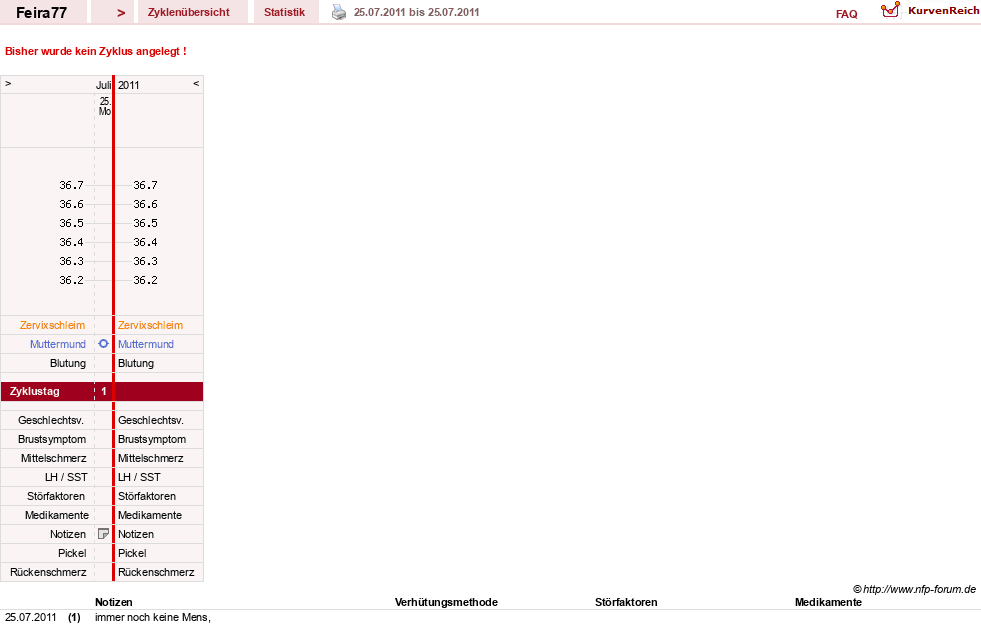
Task: Click the KurvenReich logo icon
Action: pos(890,10)
